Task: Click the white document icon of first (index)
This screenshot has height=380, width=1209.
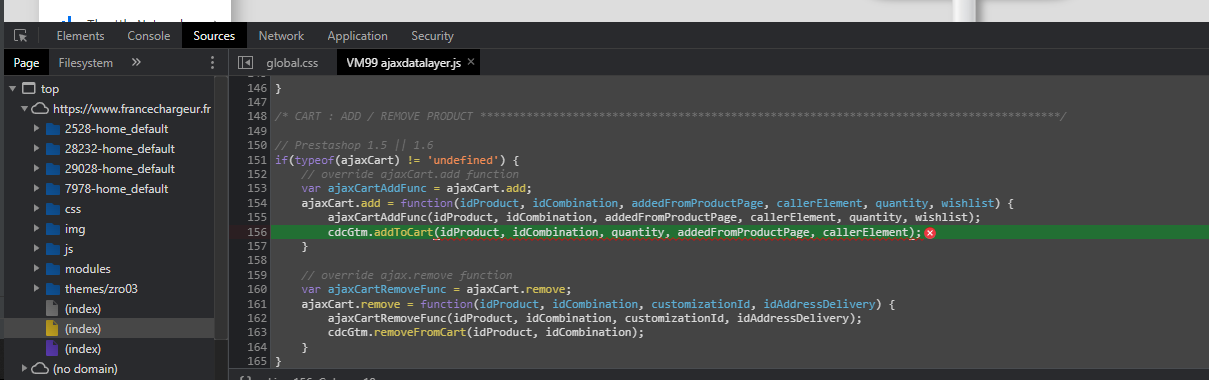Action: click(53, 309)
